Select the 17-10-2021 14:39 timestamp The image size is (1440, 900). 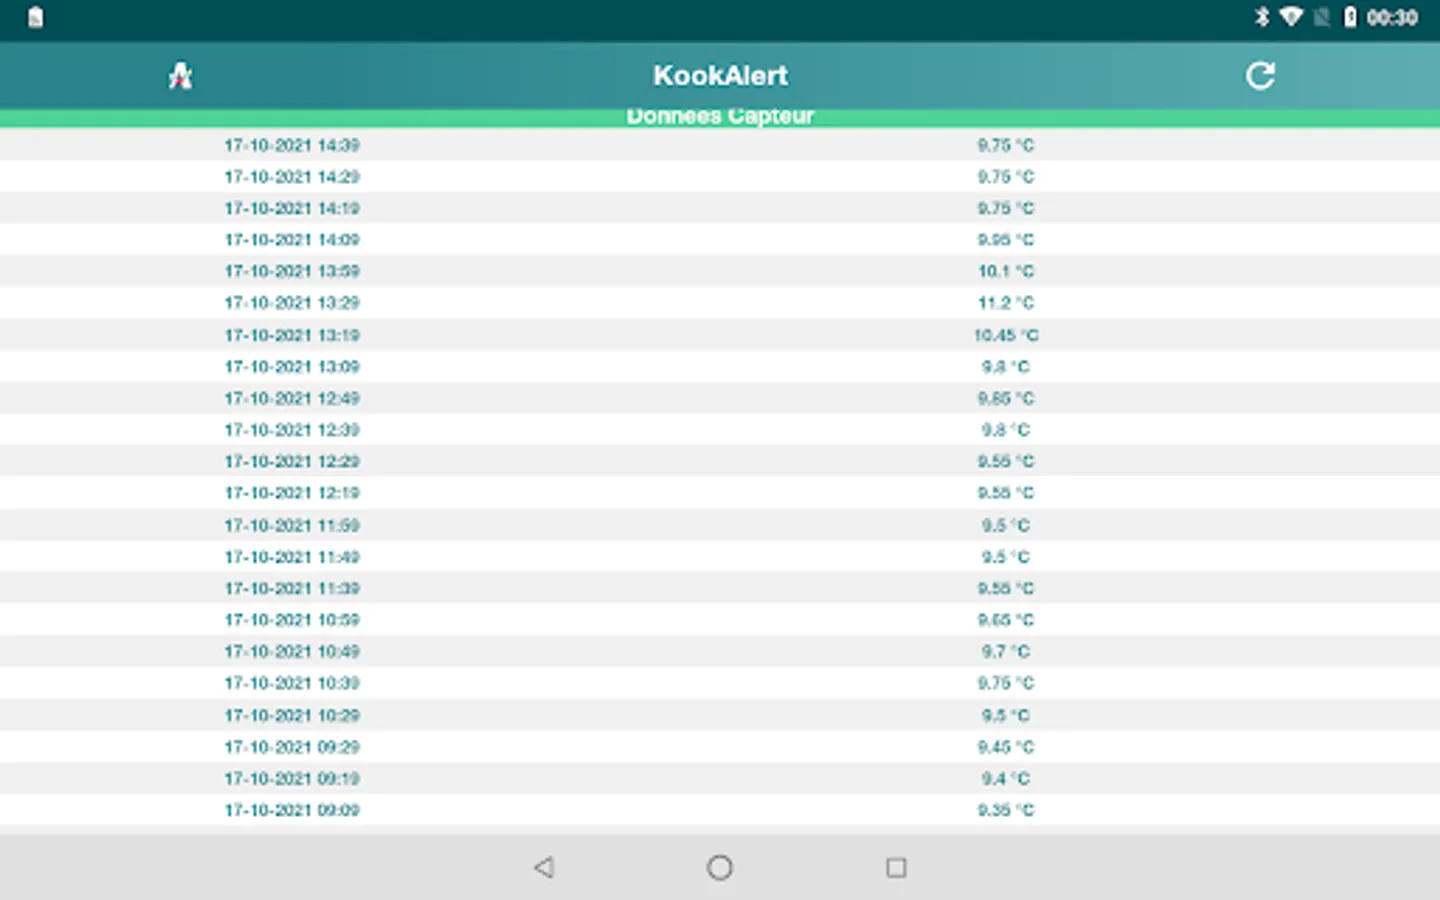(x=292, y=145)
